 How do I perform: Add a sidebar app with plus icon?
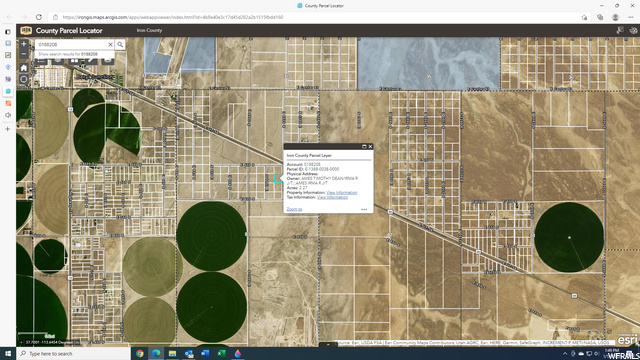pyautogui.click(x=8, y=129)
